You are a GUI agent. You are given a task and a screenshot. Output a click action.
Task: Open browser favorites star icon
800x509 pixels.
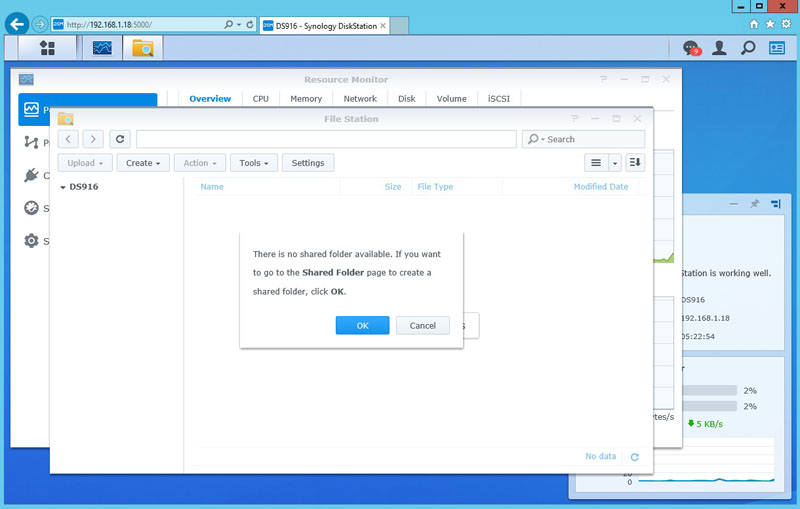770,24
